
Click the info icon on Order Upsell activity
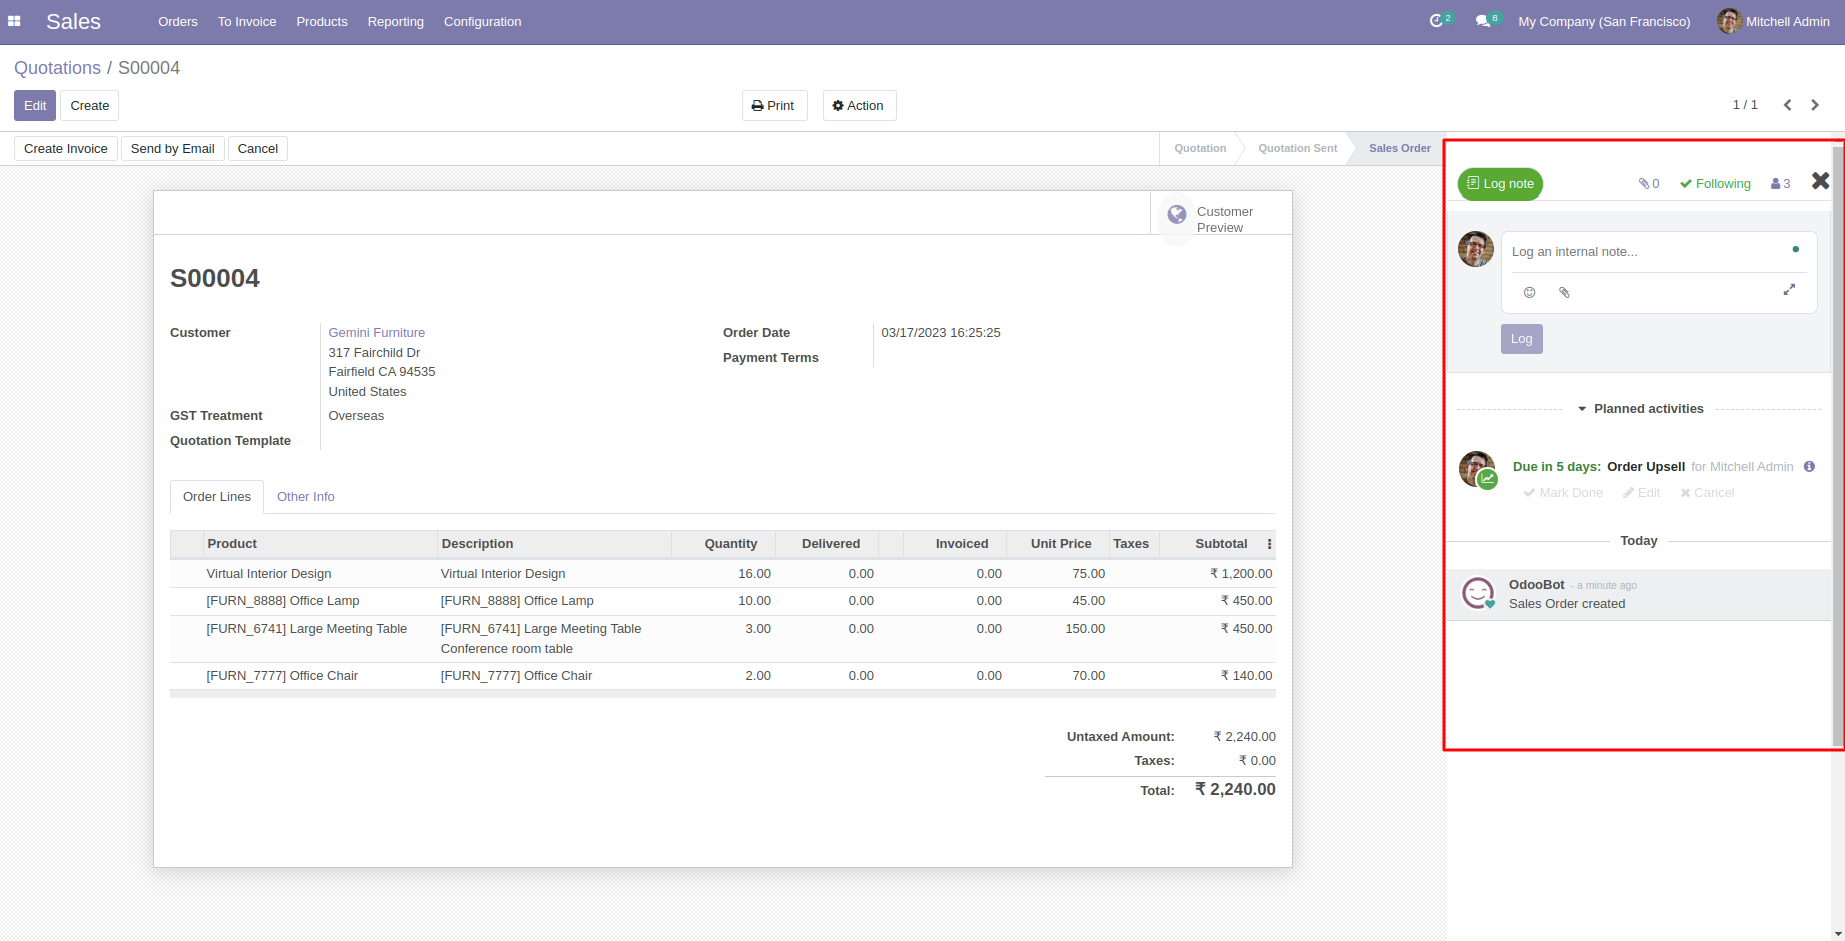pyautogui.click(x=1809, y=466)
